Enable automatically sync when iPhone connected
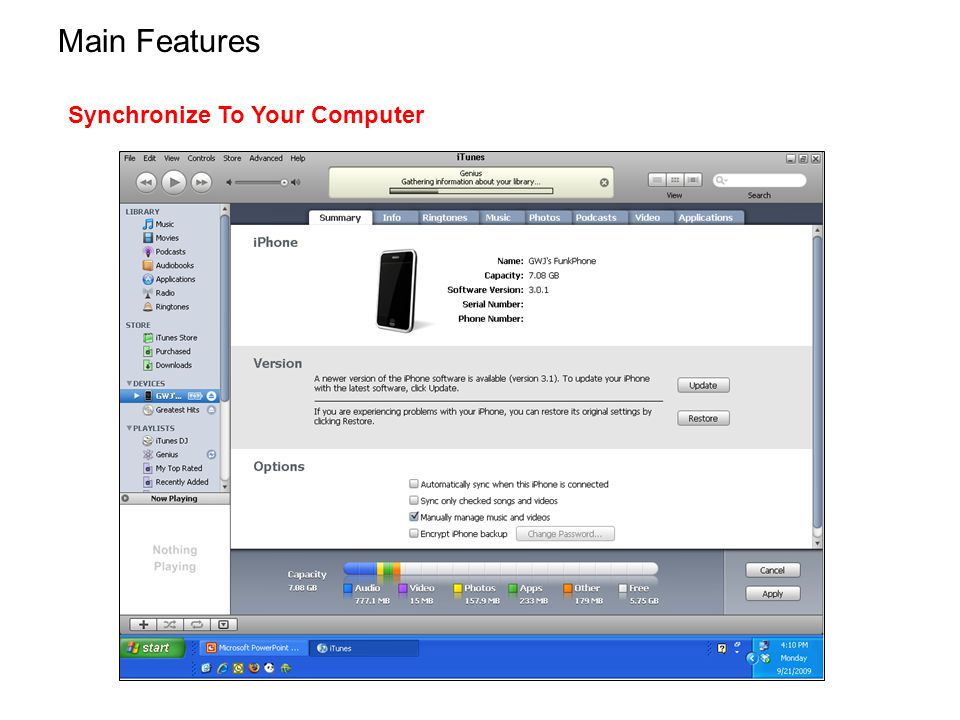The height and width of the screenshot is (720, 960). click(x=414, y=484)
